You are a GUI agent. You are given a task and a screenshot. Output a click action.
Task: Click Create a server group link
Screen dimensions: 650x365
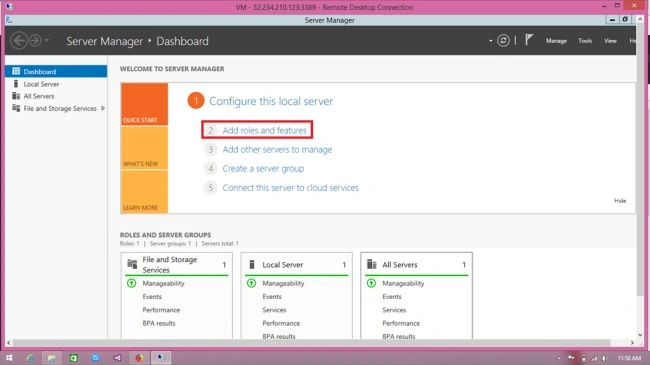coord(263,168)
